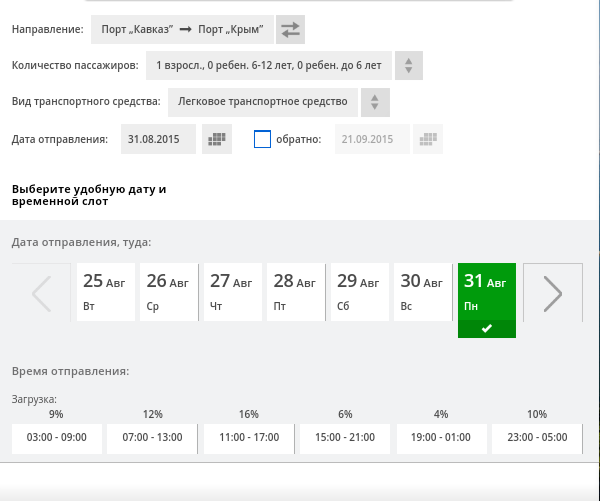This screenshot has width=600, height=504.
Task: Expand Легковое транспортное средство dropdown field
Action: (x=263, y=102)
